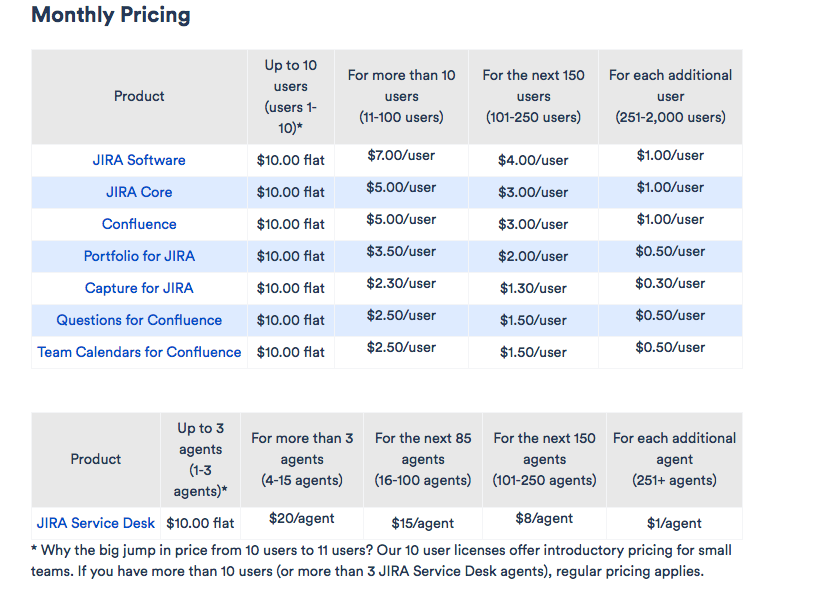Select the Portfolio for JIRA link
Screen dimensions: 815x595
(139, 256)
